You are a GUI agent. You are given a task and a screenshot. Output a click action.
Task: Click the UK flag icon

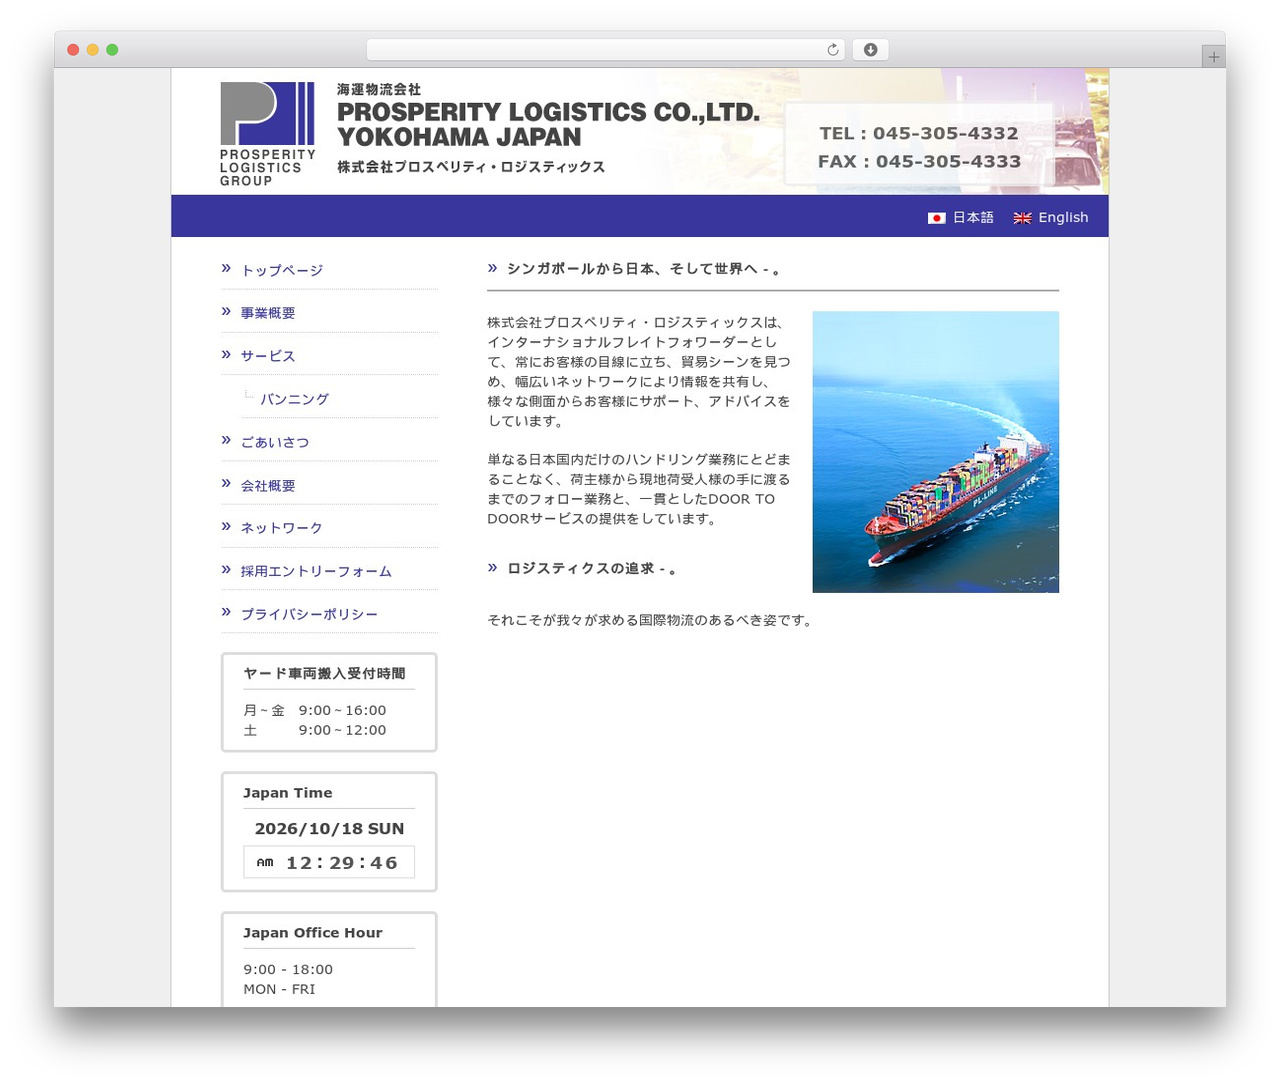click(x=1022, y=218)
